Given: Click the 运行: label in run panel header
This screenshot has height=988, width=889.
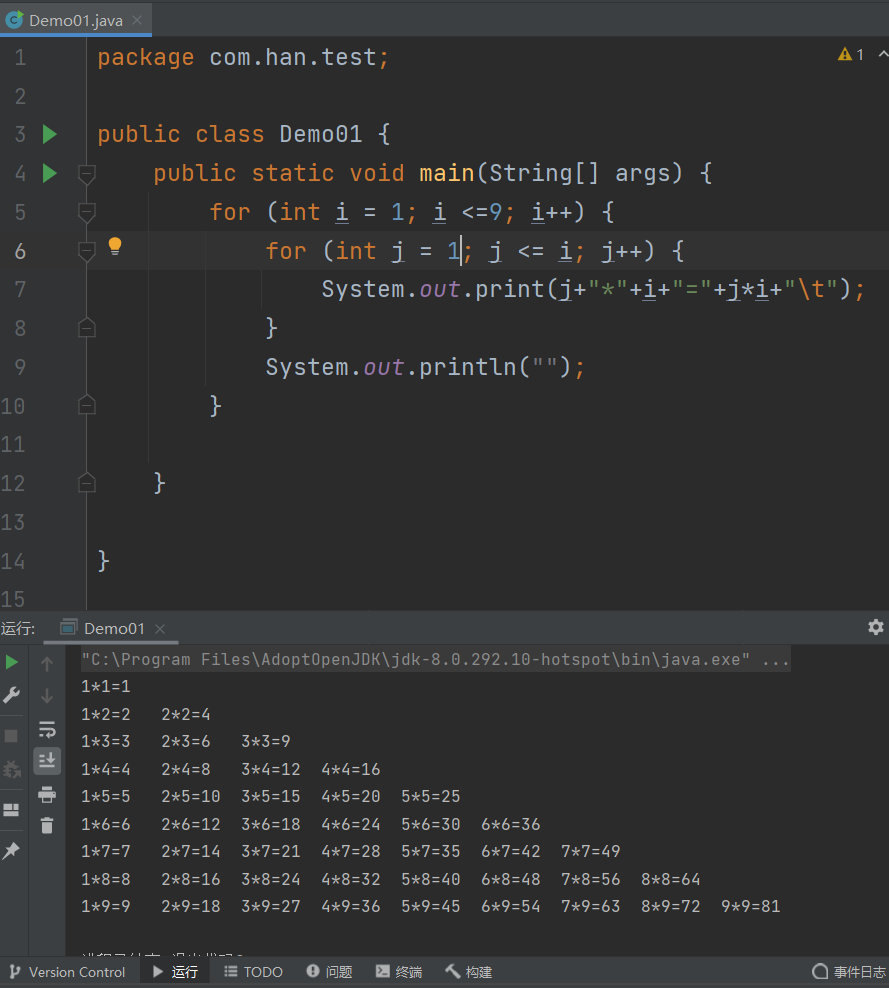Looking at the screenshot, I should (18, 628).
